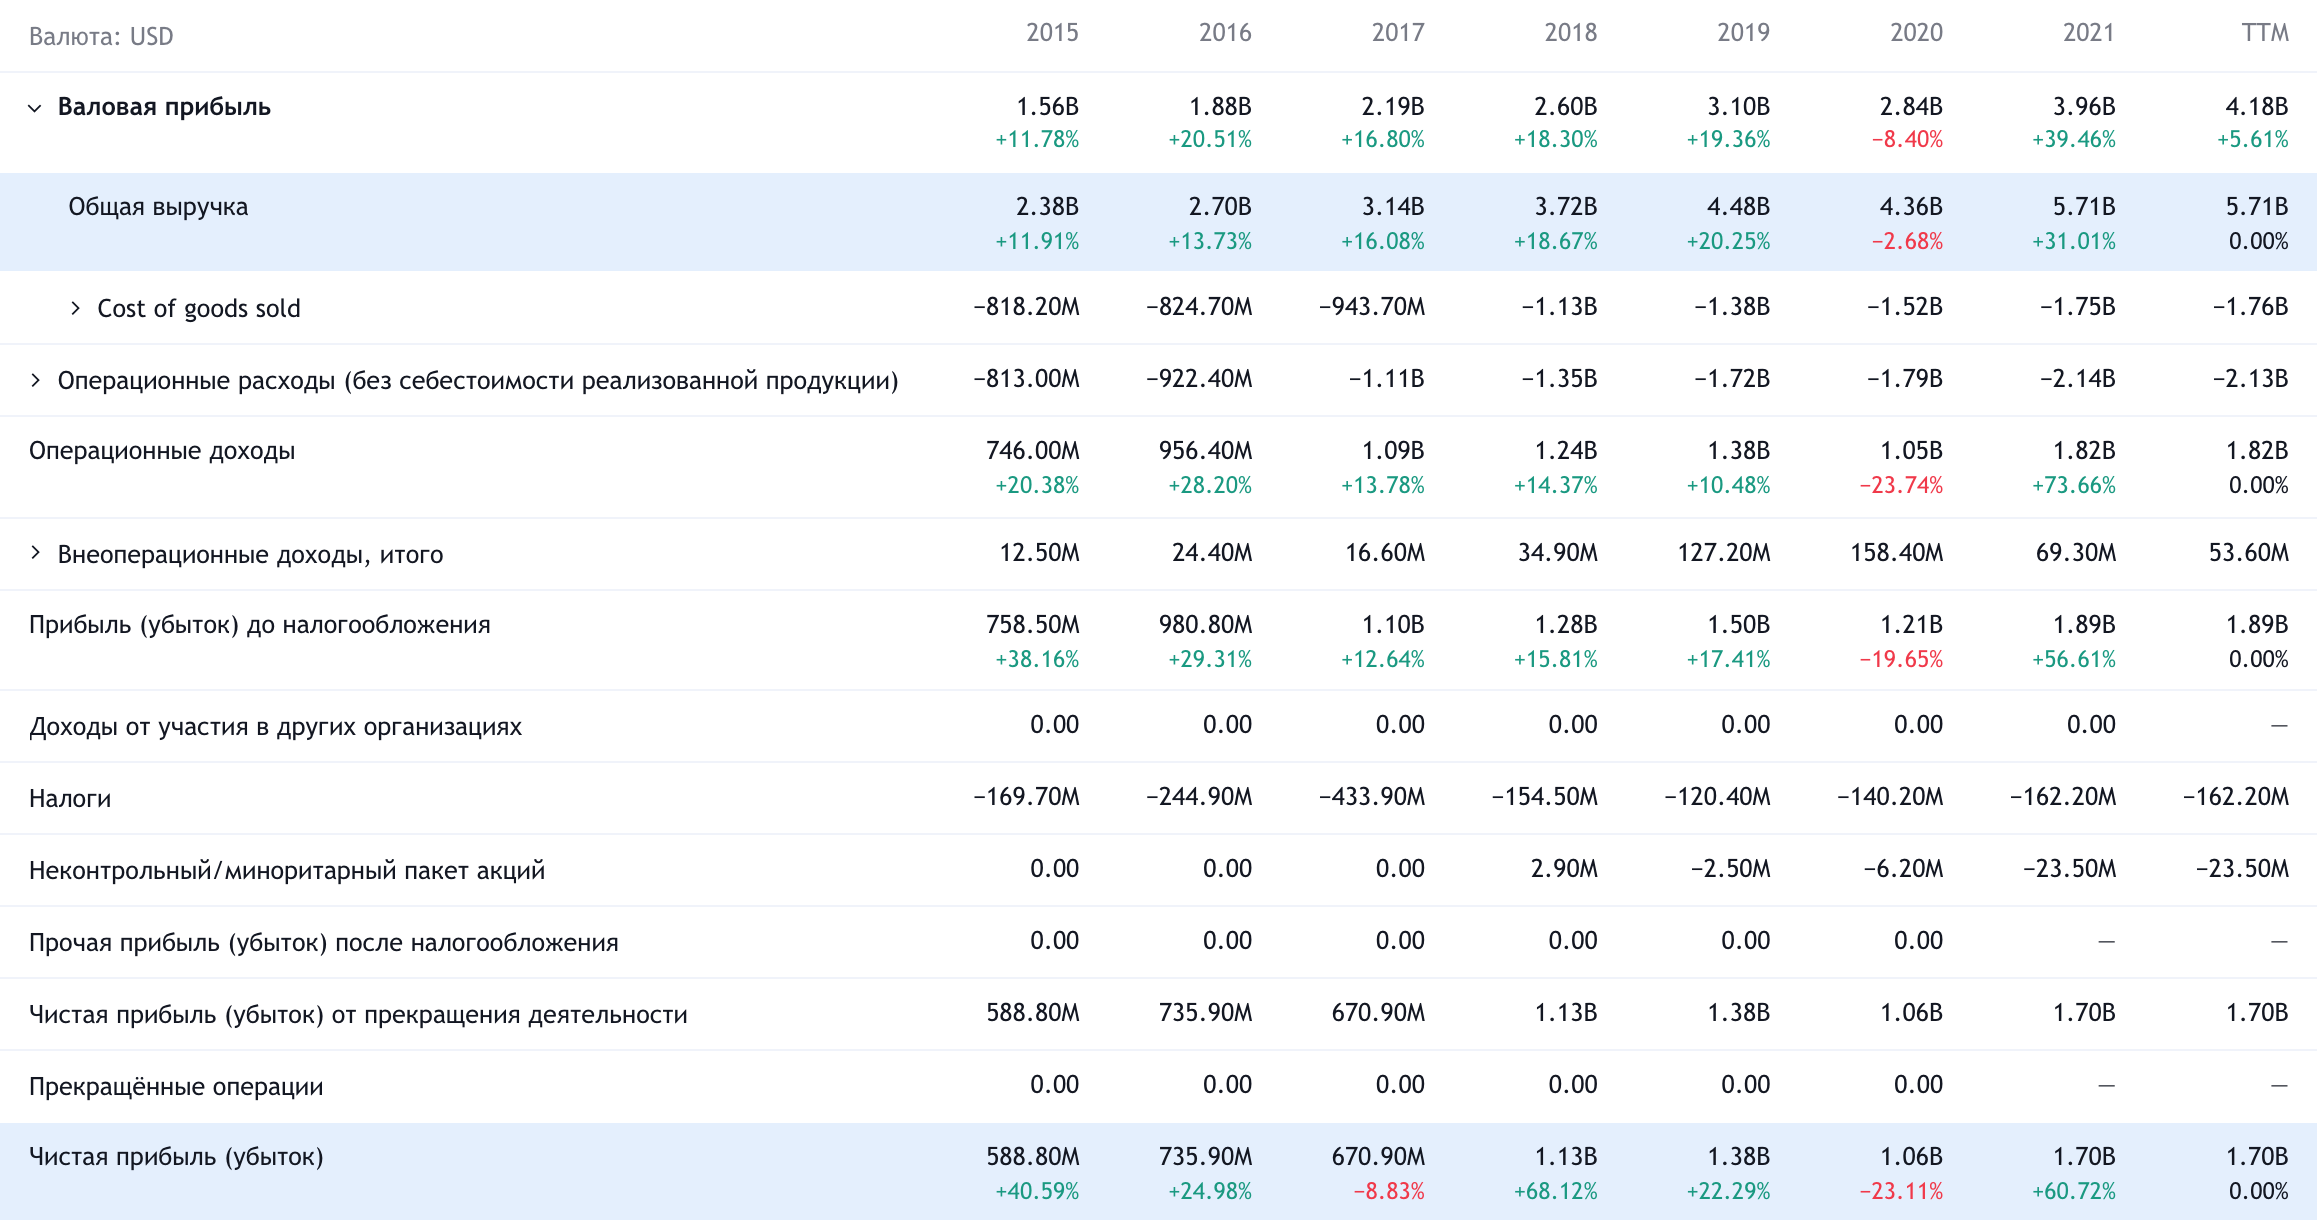Click minority interest value -6.20M
Image resolution: width=2317 pixels, height=1220 pixels.
(1903, 868)
